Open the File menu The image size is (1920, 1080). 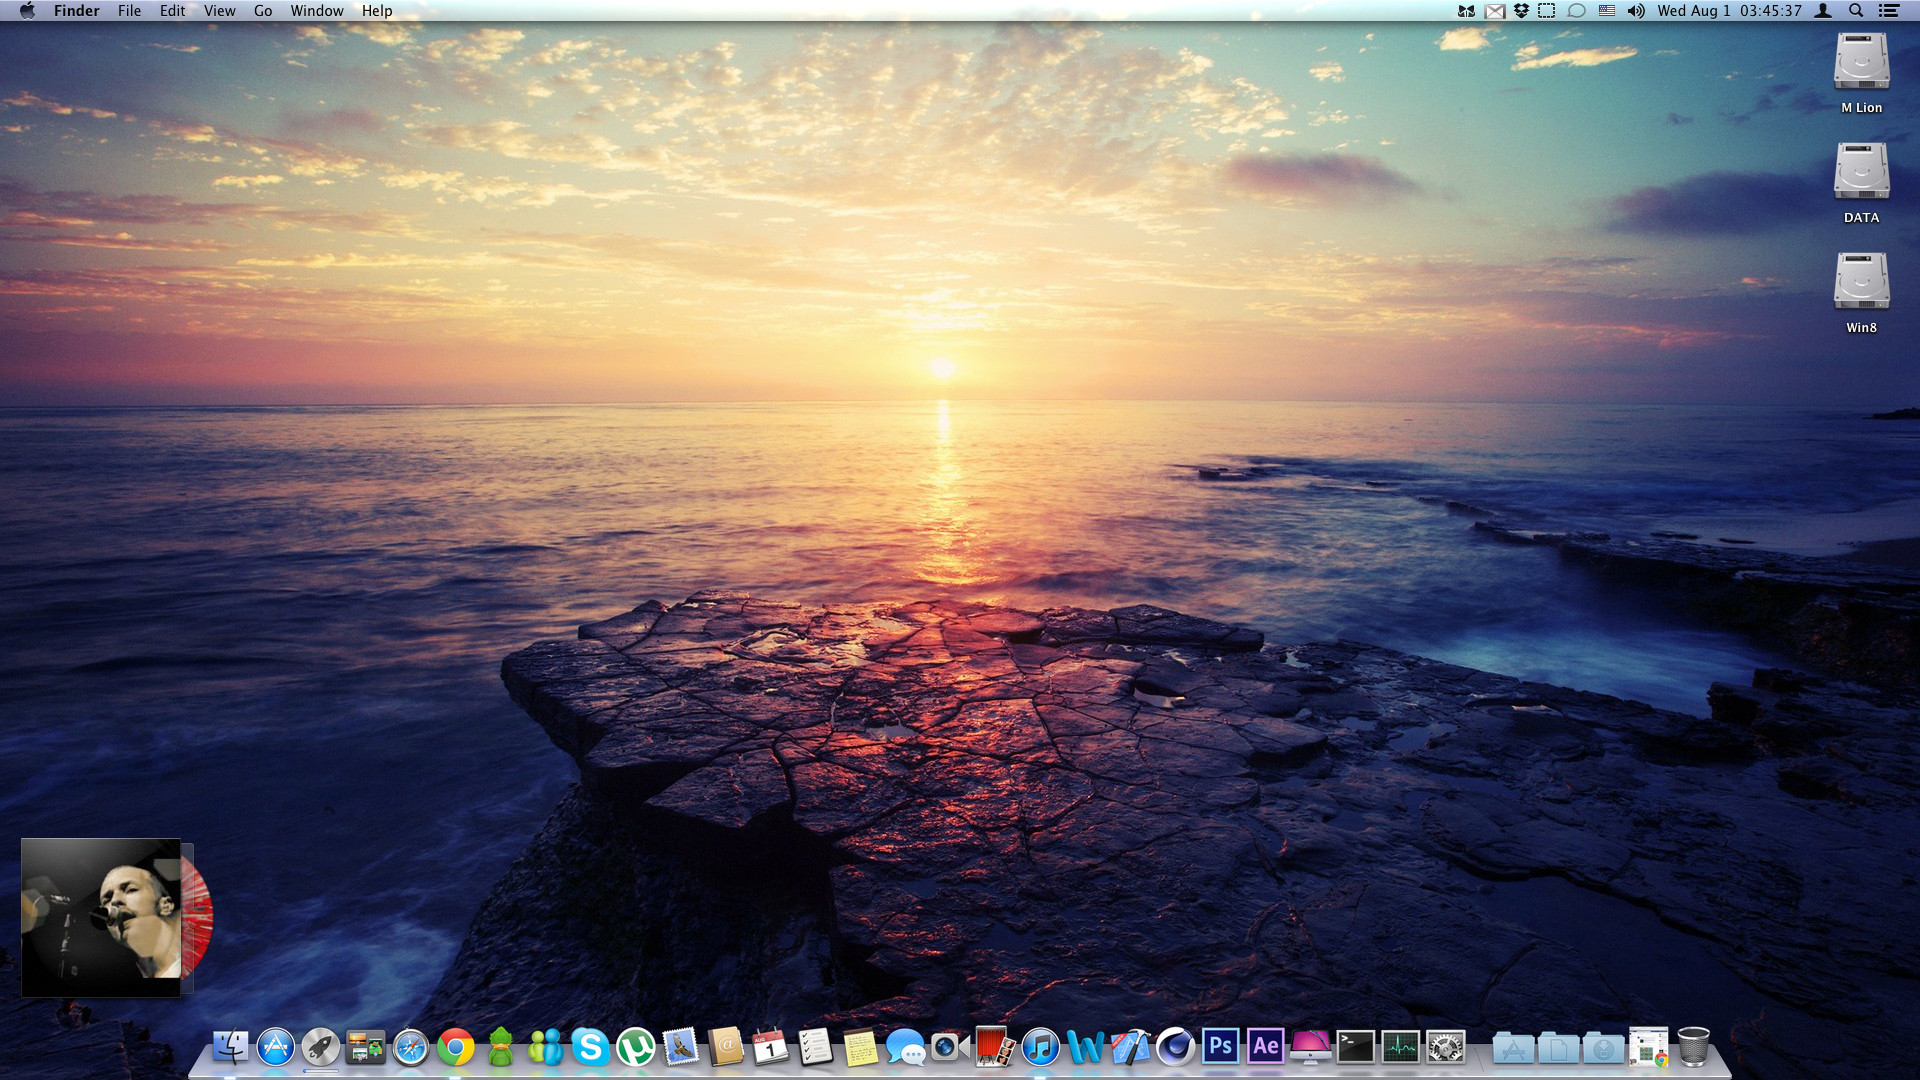129,11
